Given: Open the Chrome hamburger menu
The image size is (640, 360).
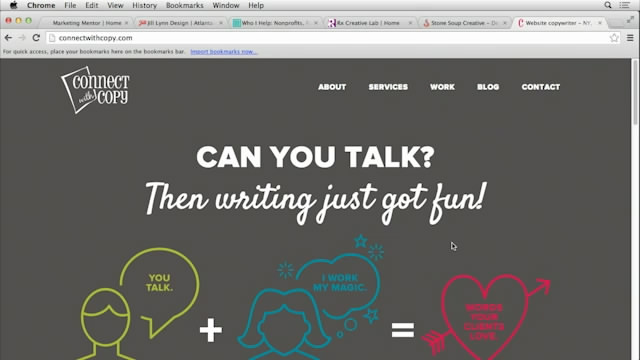Looking at the screenshot, I should (x=630, y=38).
